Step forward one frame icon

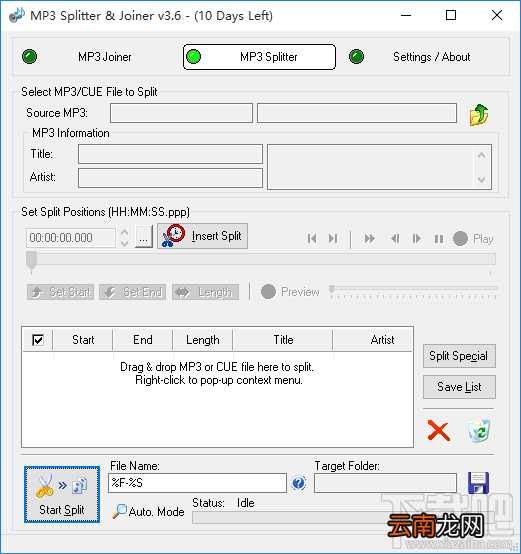pos(417,239)
